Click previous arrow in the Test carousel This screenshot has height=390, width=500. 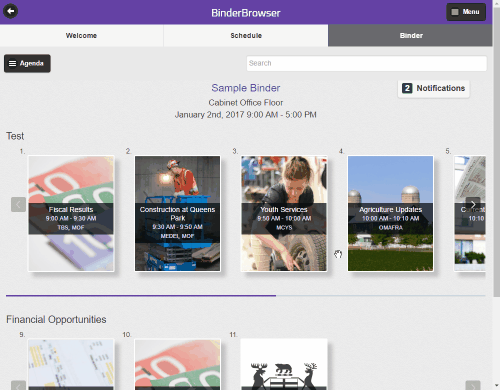click(18, 204)
